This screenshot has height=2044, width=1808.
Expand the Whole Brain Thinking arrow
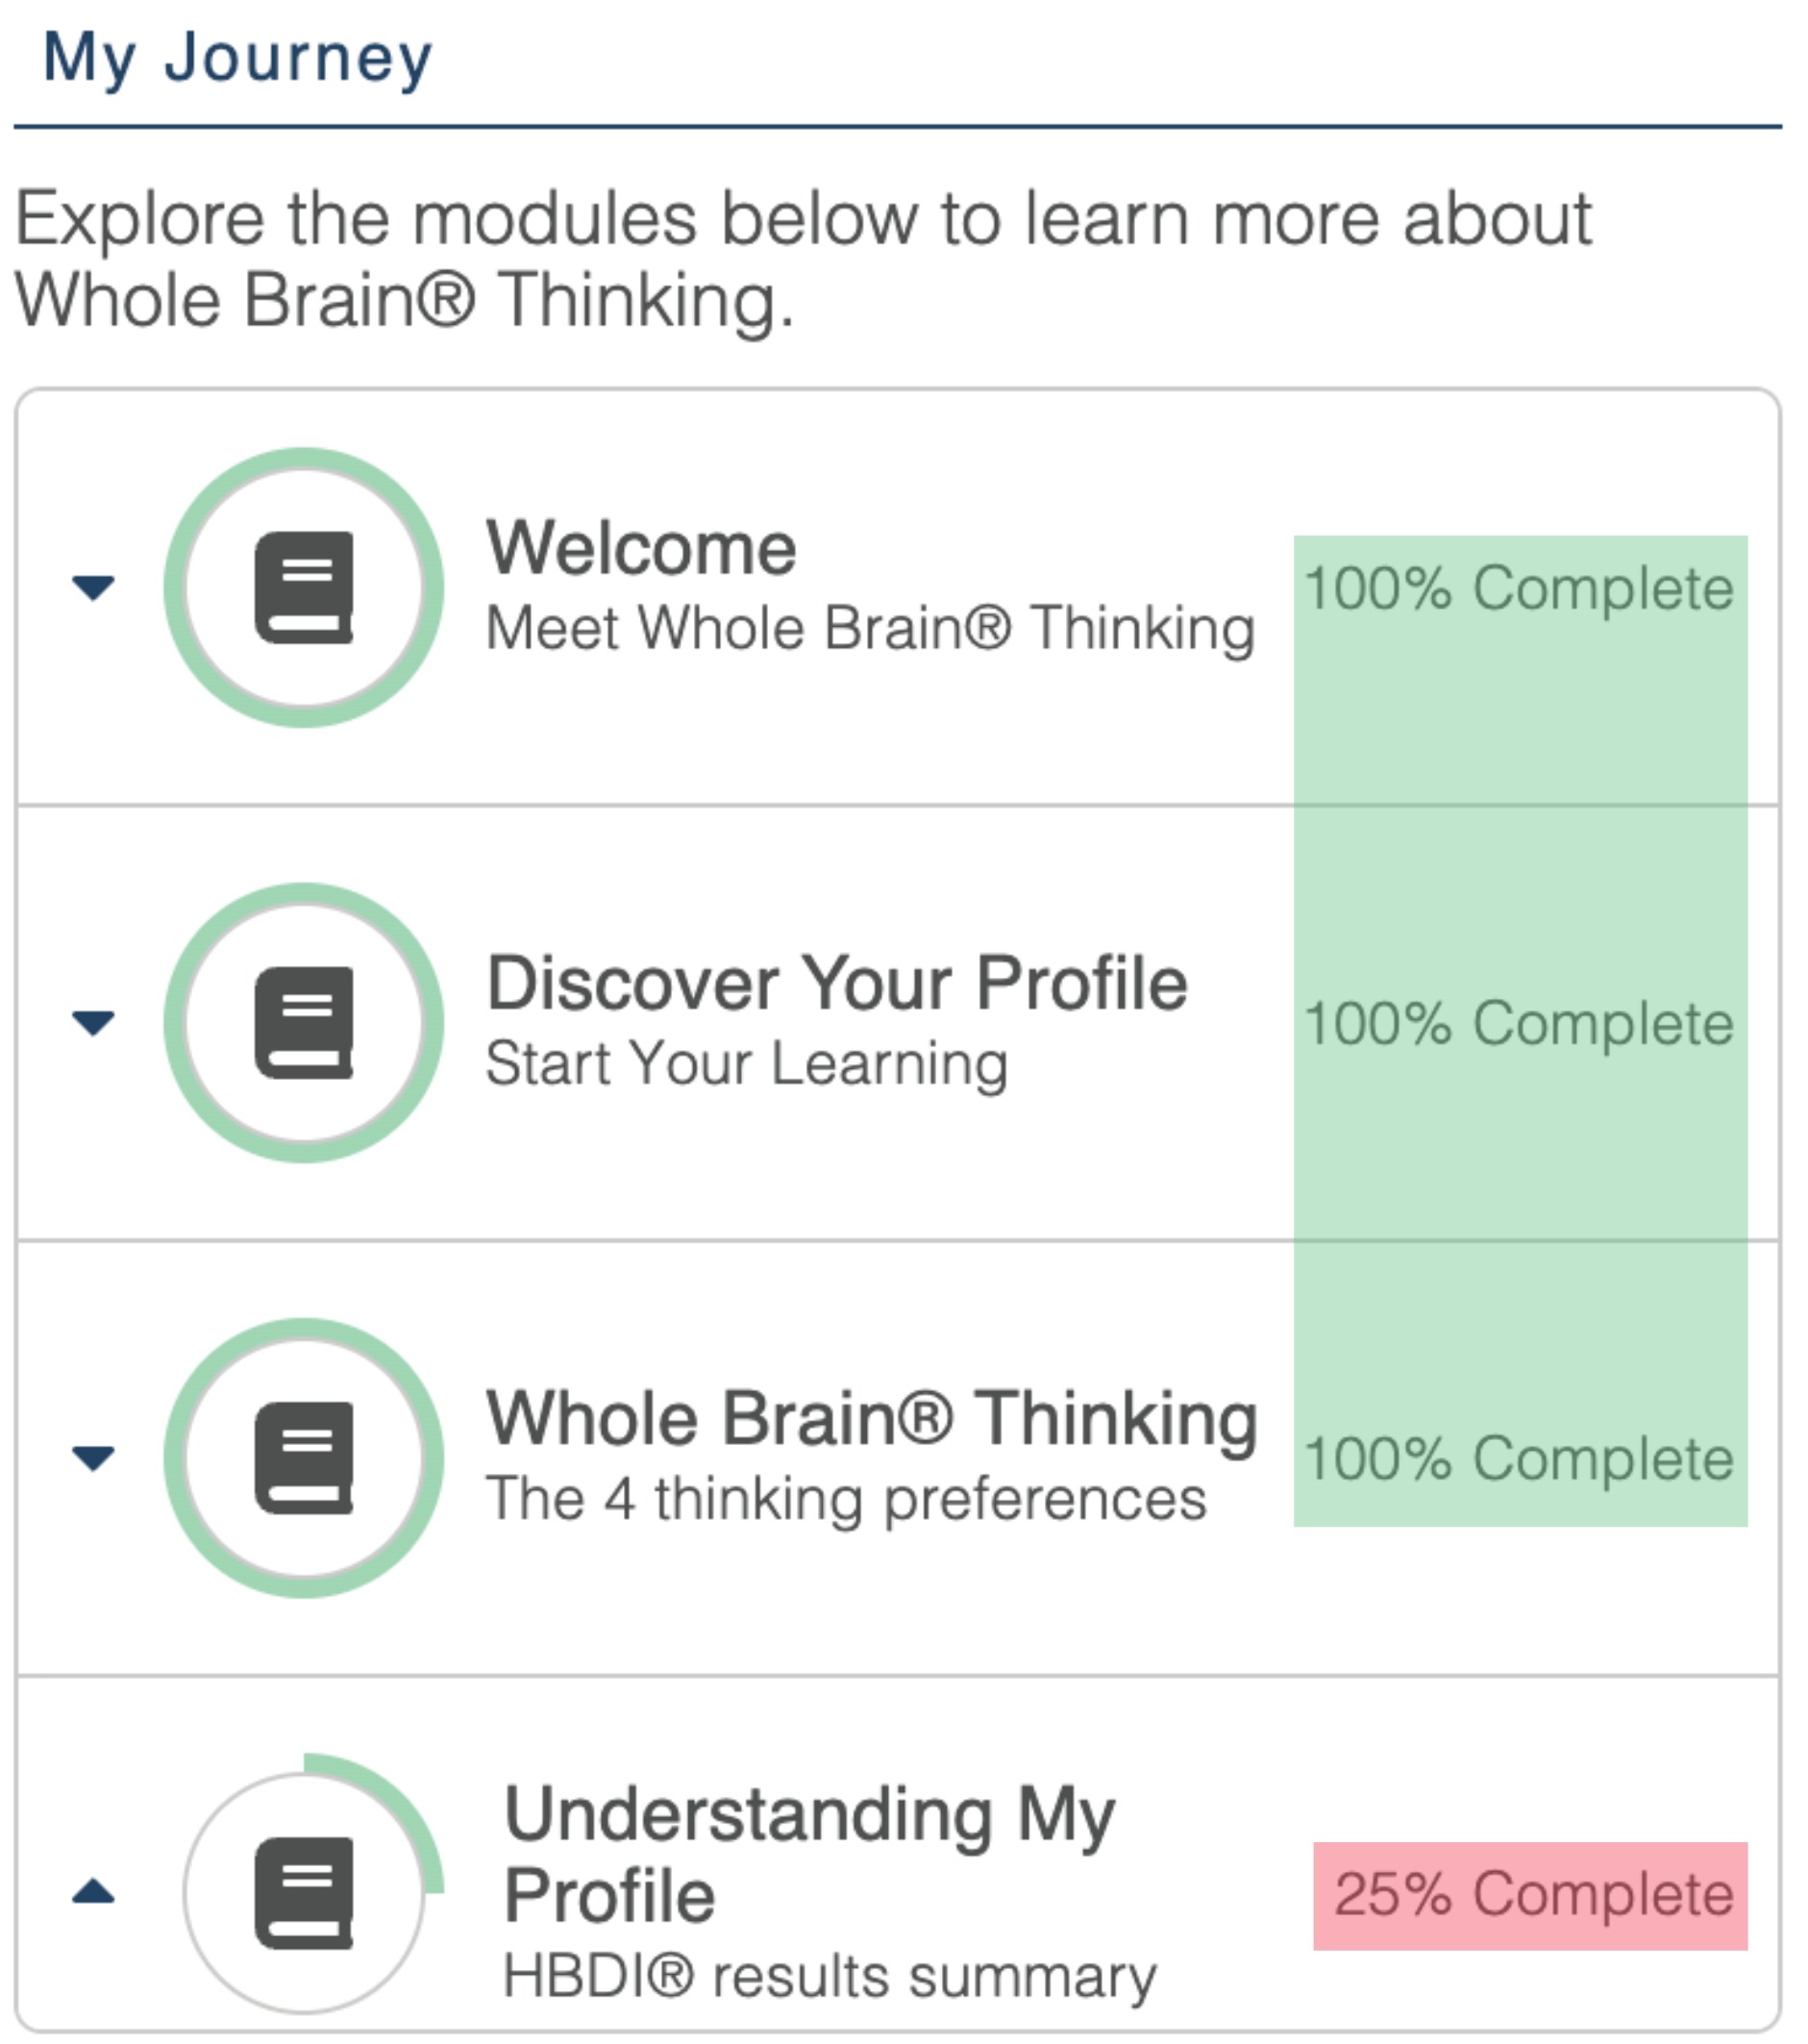point(94,1458)
